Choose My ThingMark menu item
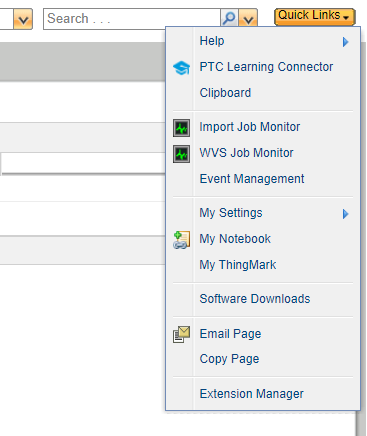Viewport: 367px width, 436px height. point(238,265)
